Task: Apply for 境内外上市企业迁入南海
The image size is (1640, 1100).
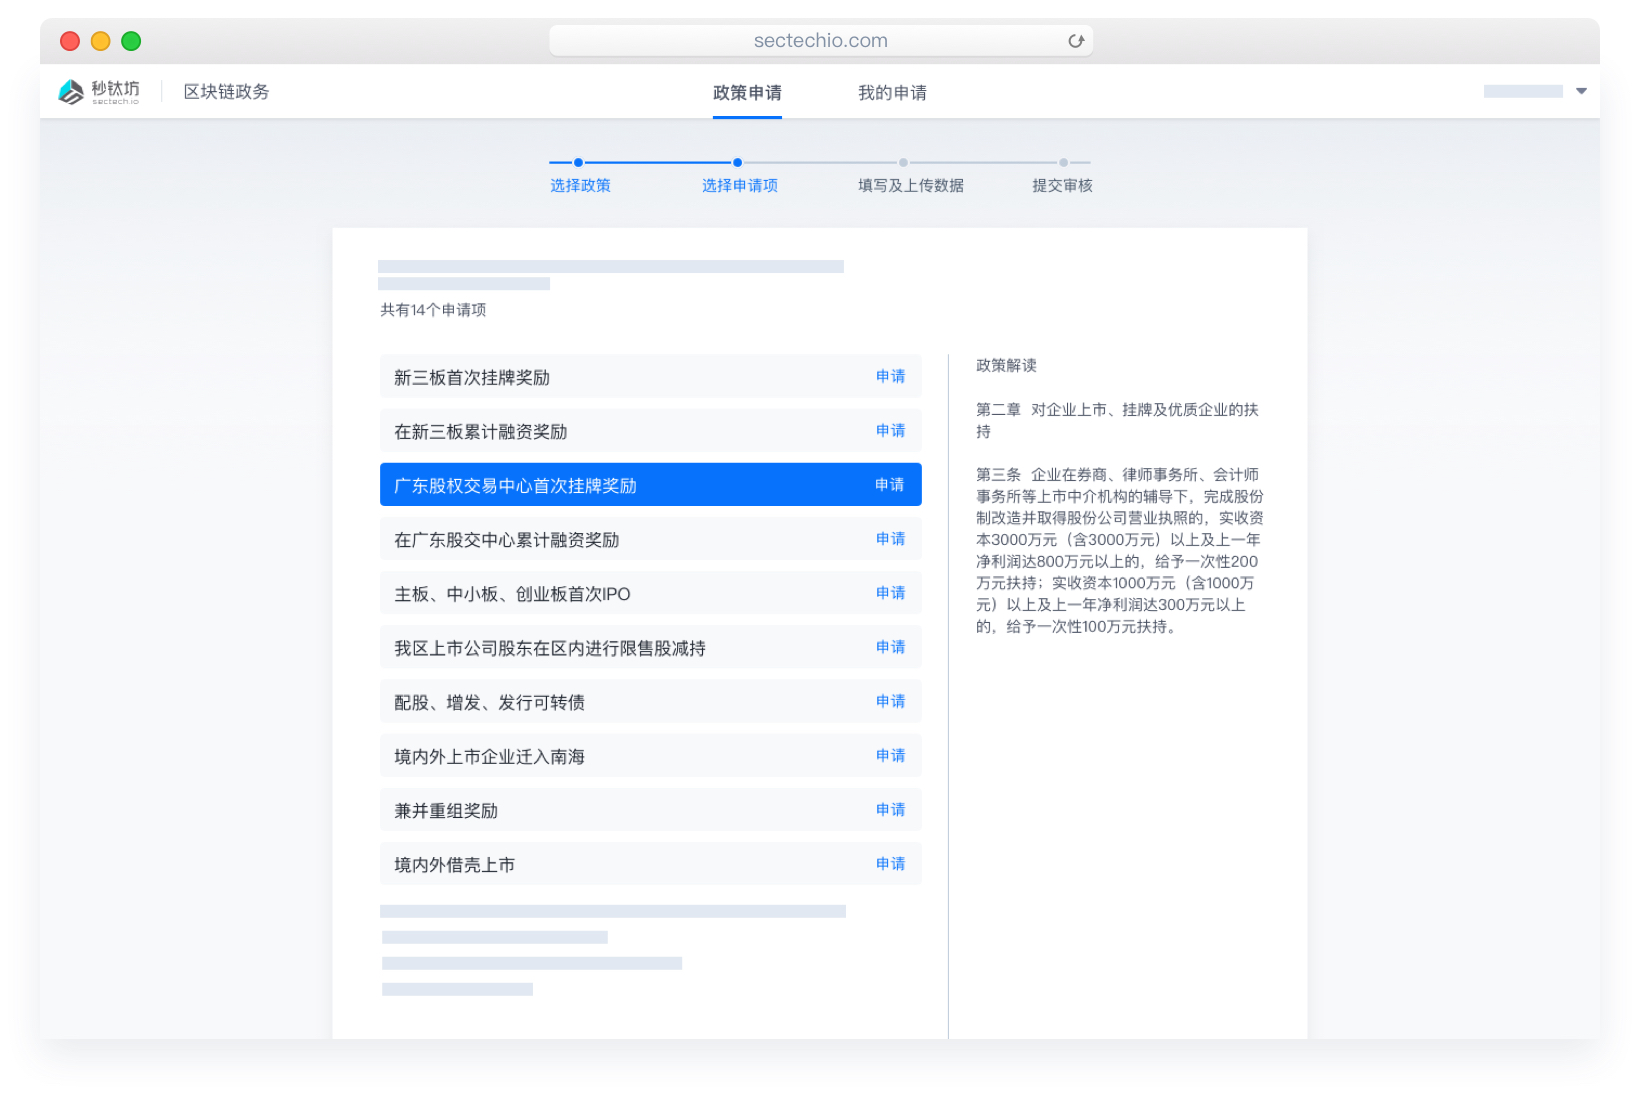Action: click(890, 756)
